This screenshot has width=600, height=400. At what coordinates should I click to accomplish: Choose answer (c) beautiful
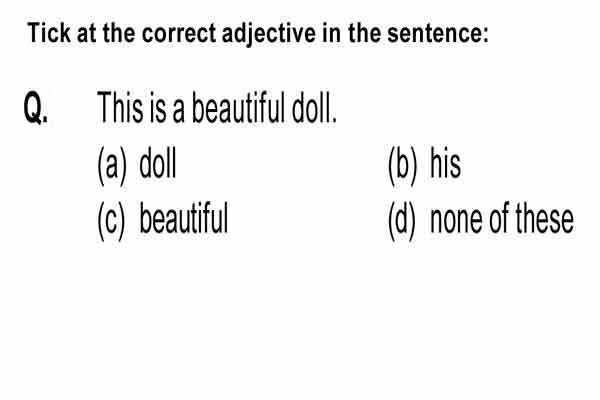point(163,220)
